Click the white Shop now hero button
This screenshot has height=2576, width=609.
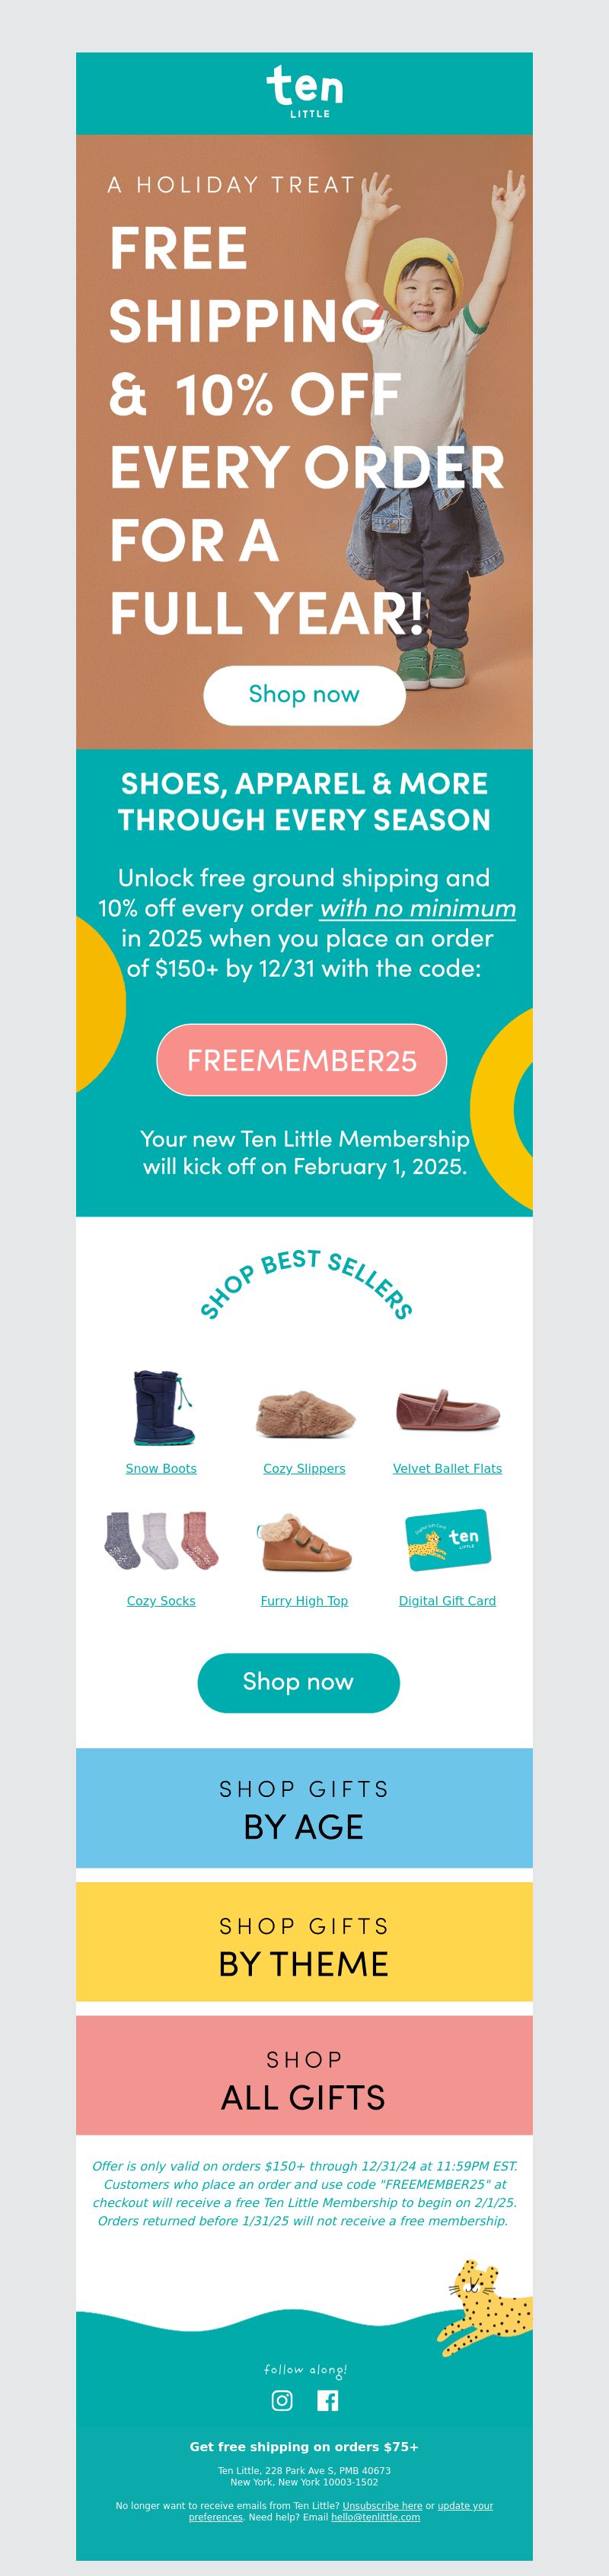click(304, 695)
